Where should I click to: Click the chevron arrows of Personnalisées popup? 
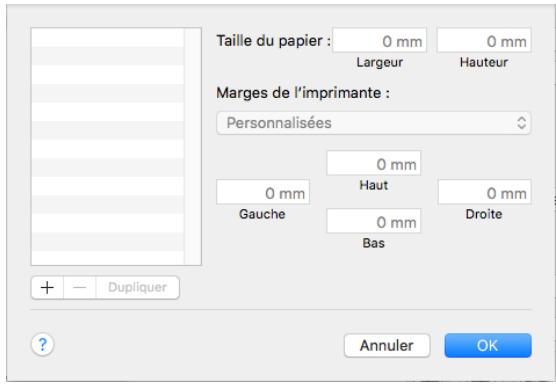tap(521, 123)
